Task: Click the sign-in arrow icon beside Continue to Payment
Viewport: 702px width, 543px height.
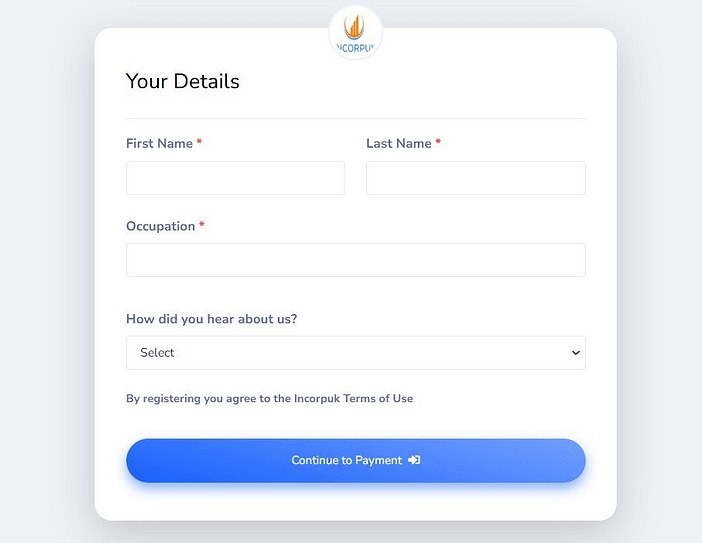Action: pyautogui.click(x=414, y=460)
